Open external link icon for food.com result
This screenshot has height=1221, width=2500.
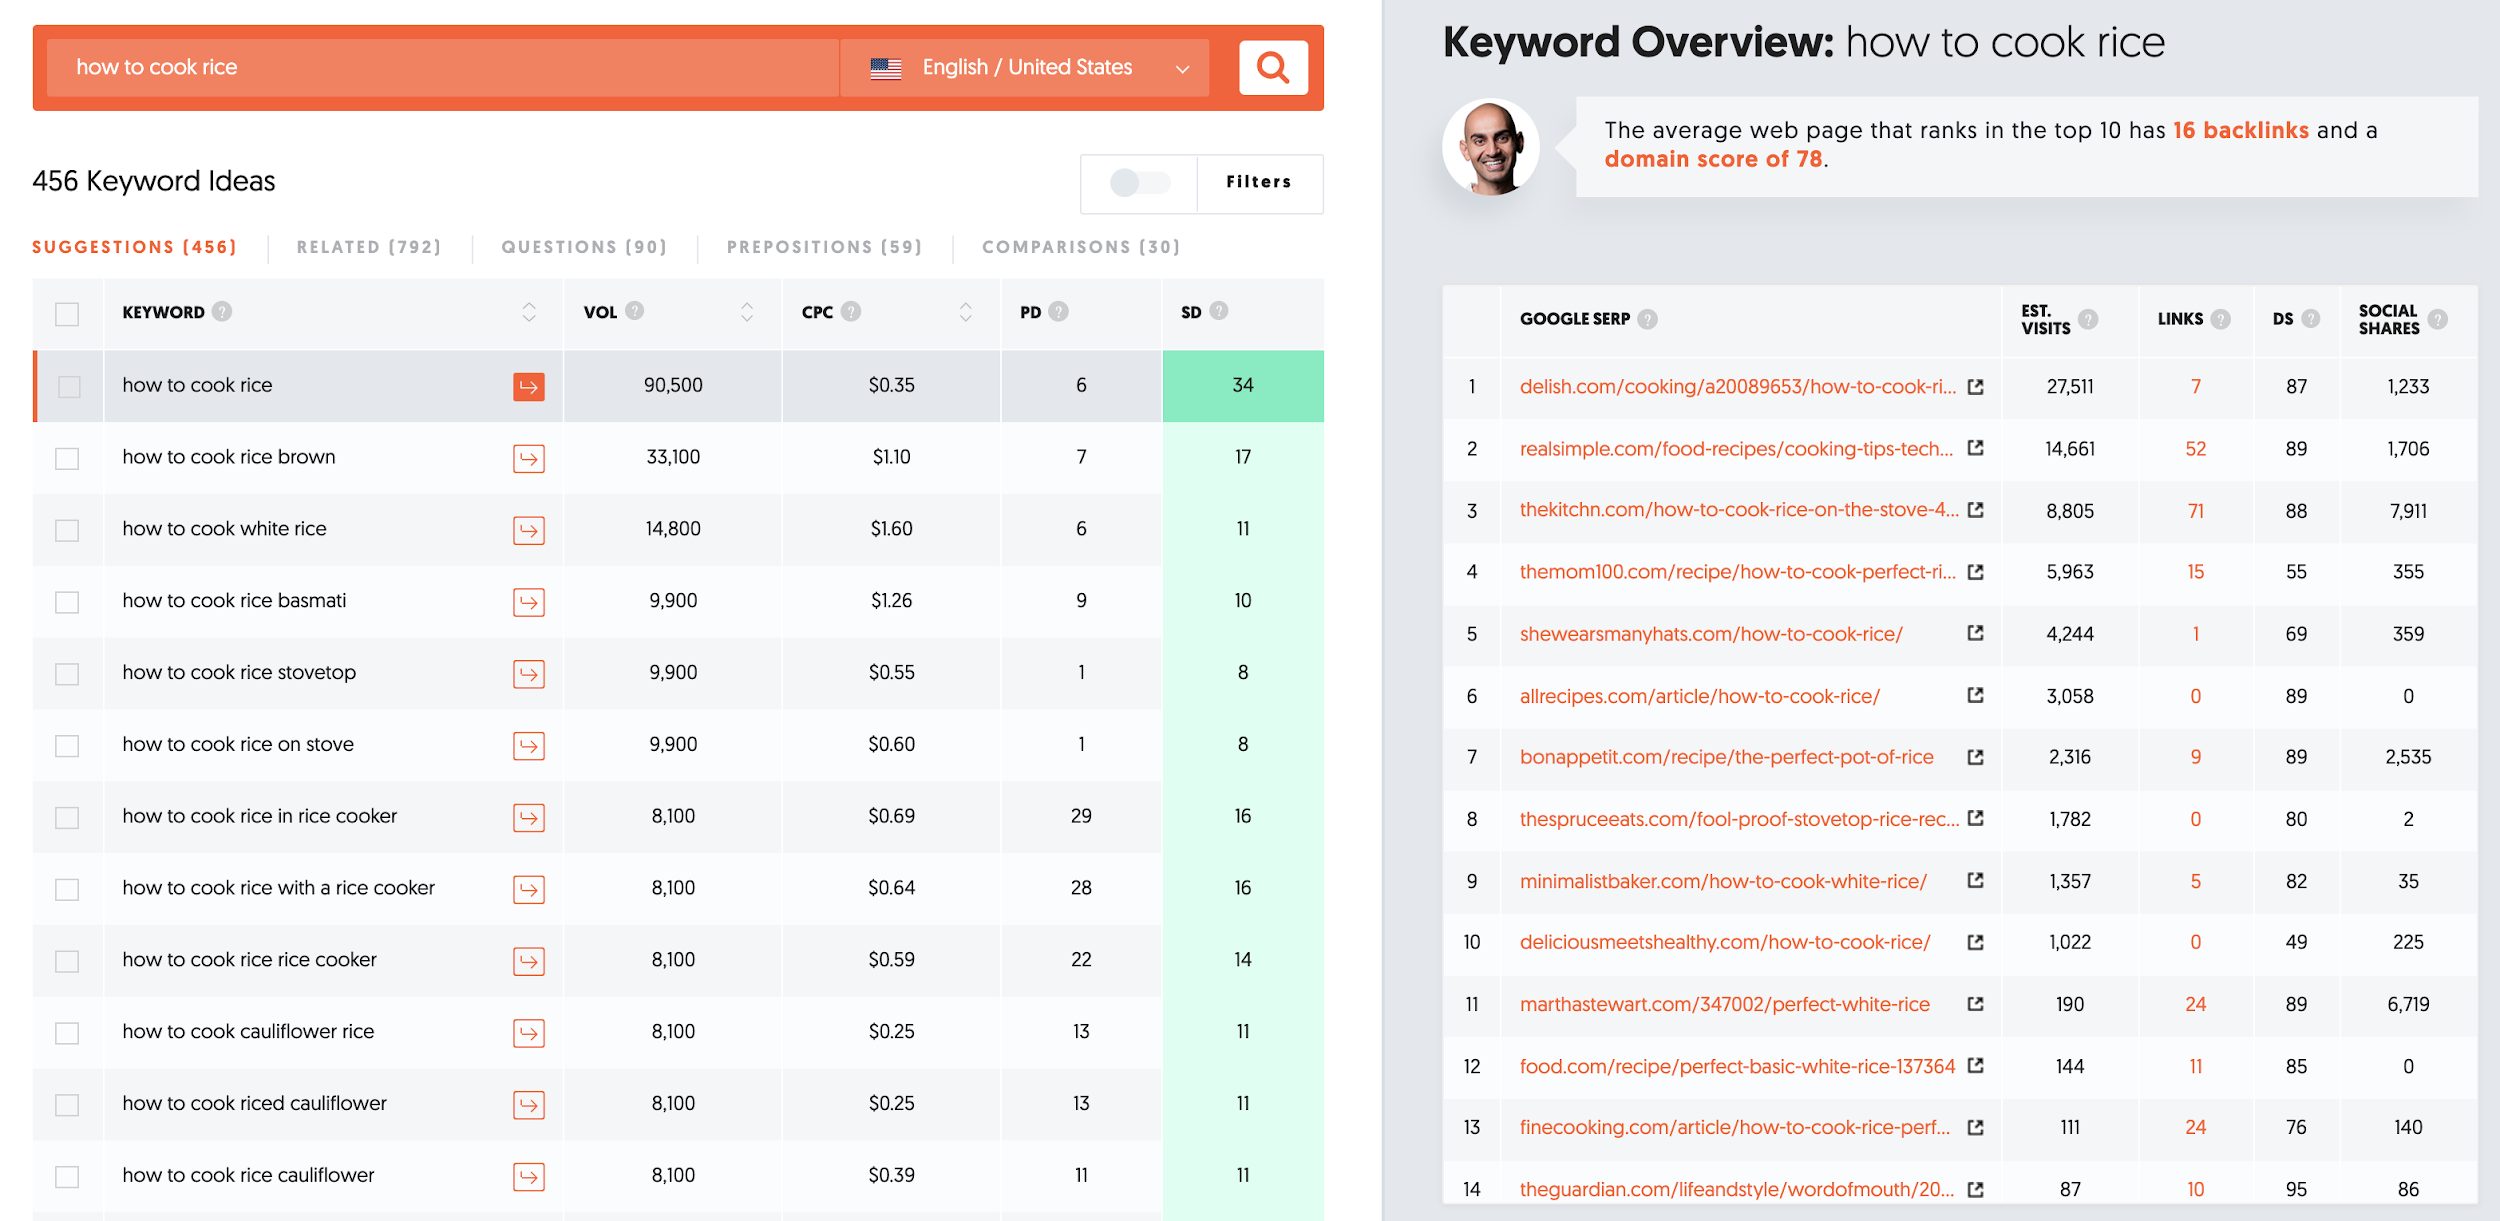[x=1975, y=1065]
